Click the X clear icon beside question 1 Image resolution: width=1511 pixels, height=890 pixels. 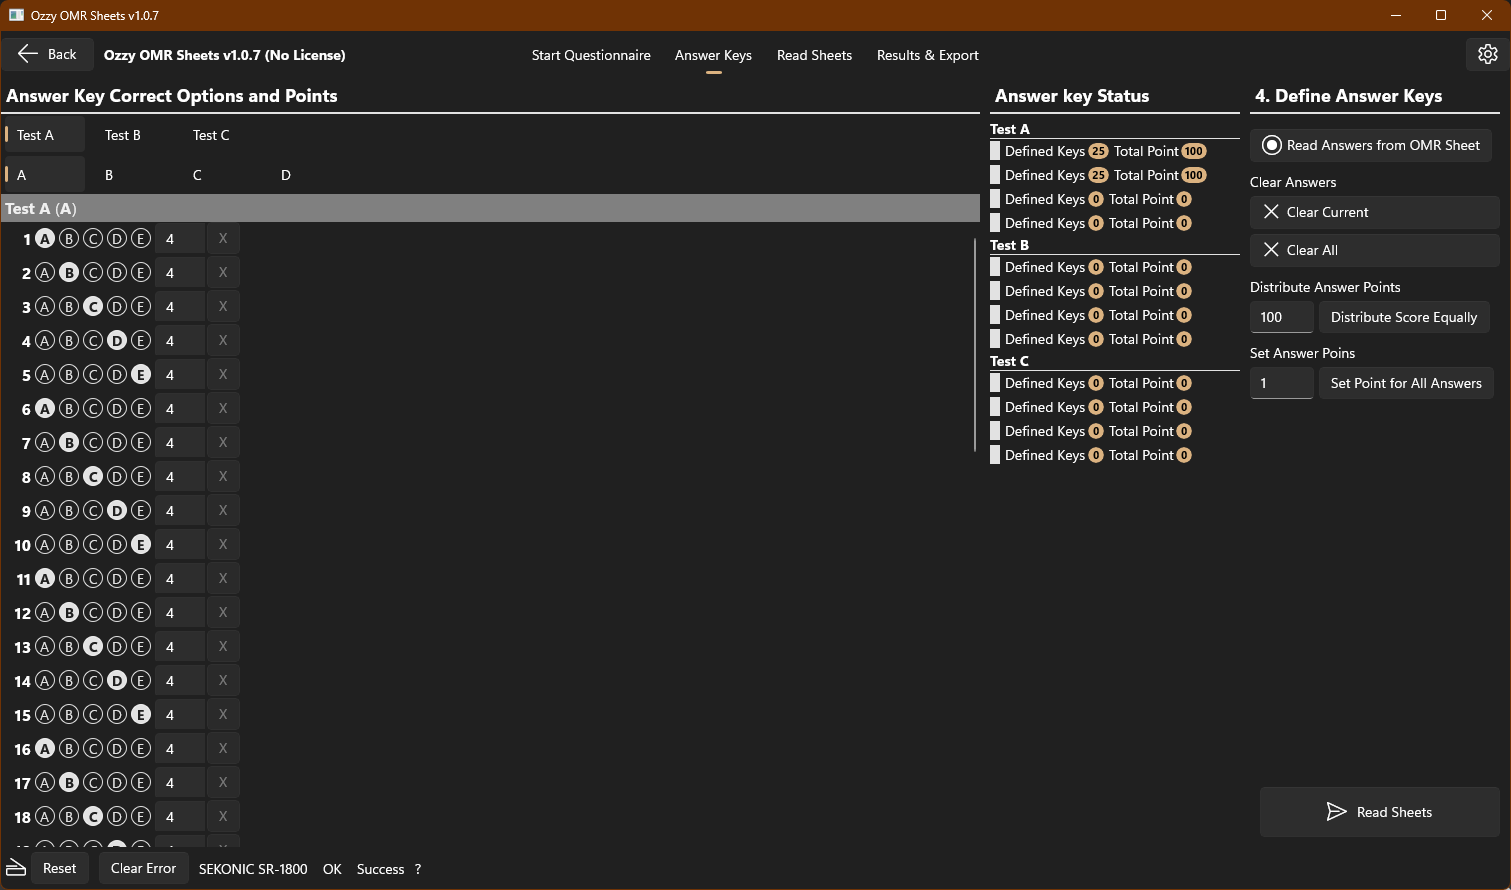[222, 238]
